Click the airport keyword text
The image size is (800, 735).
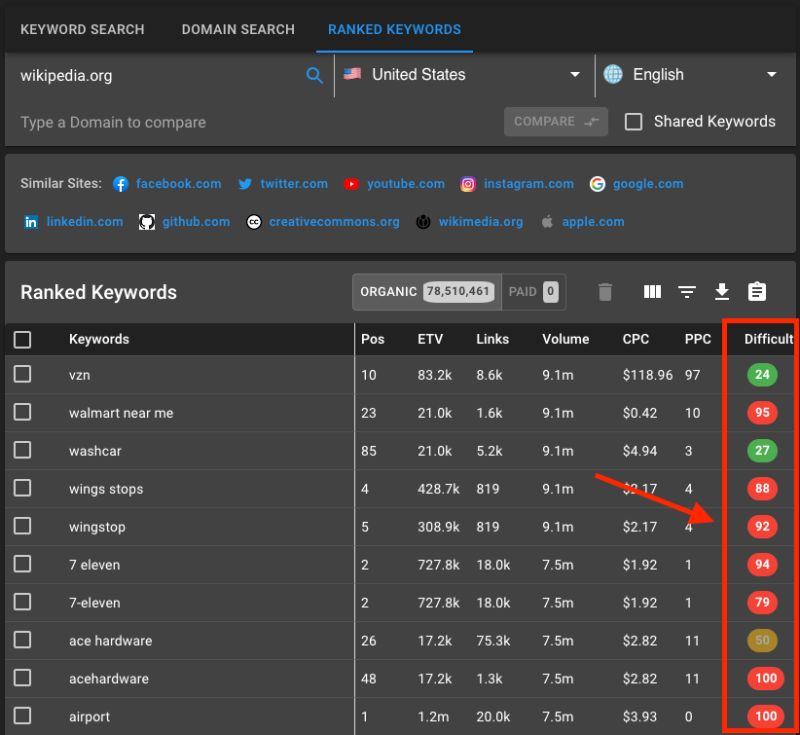[x=89, y=717]
